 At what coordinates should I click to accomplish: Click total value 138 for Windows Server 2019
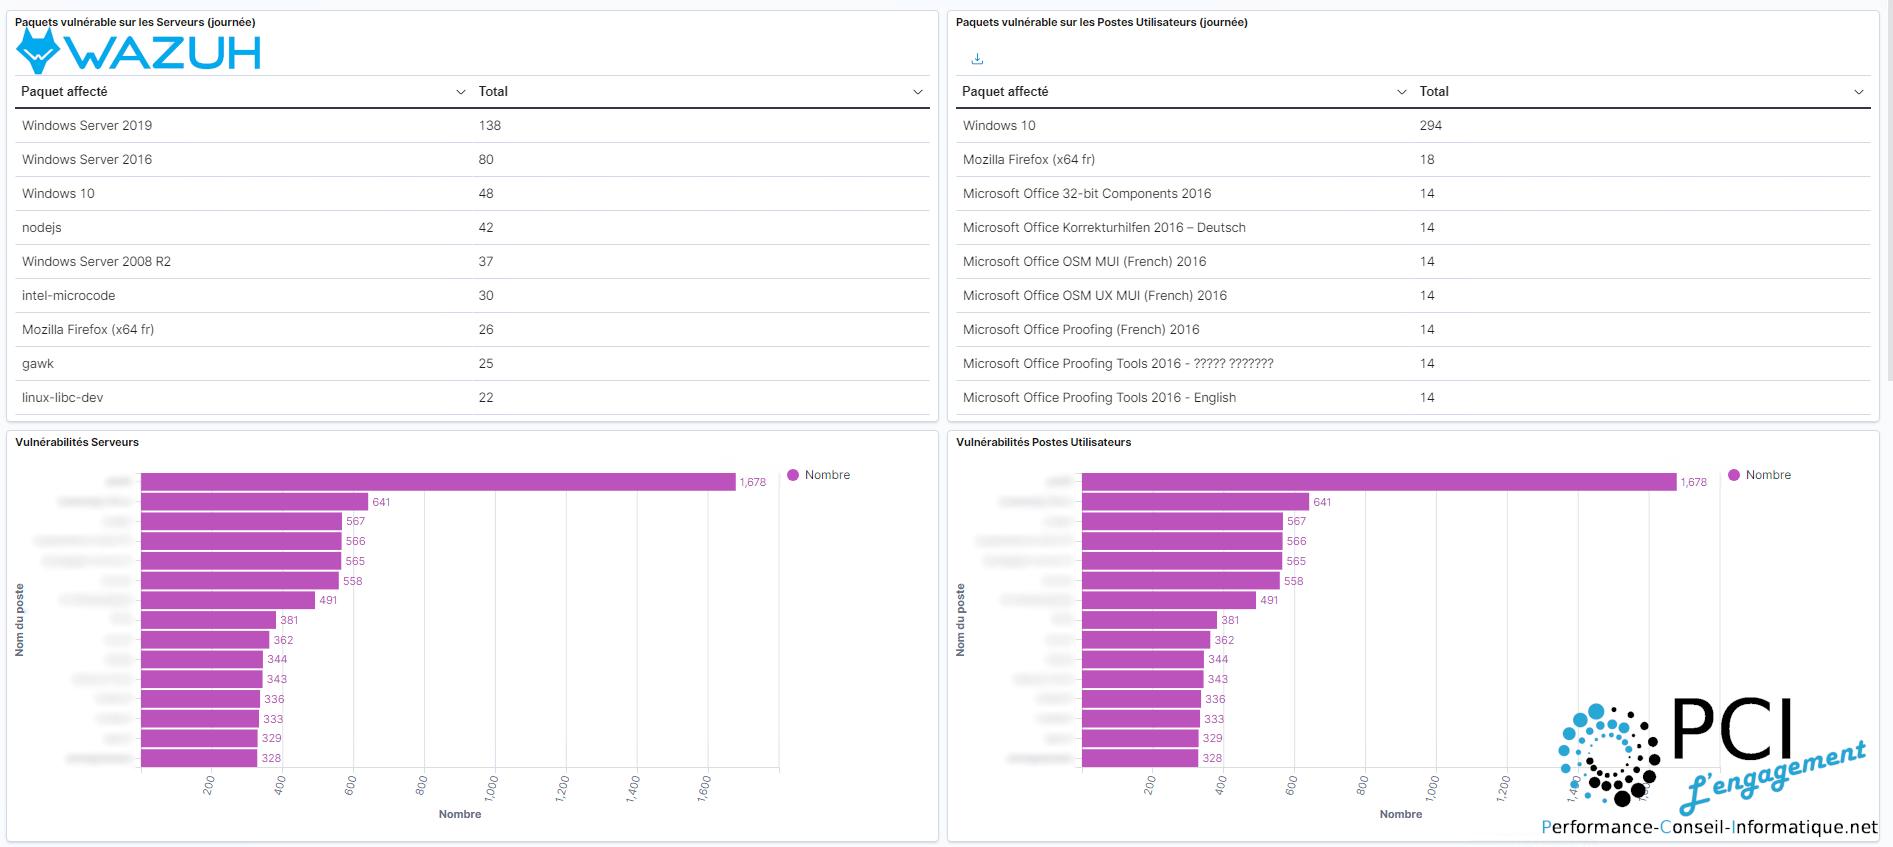490,125
